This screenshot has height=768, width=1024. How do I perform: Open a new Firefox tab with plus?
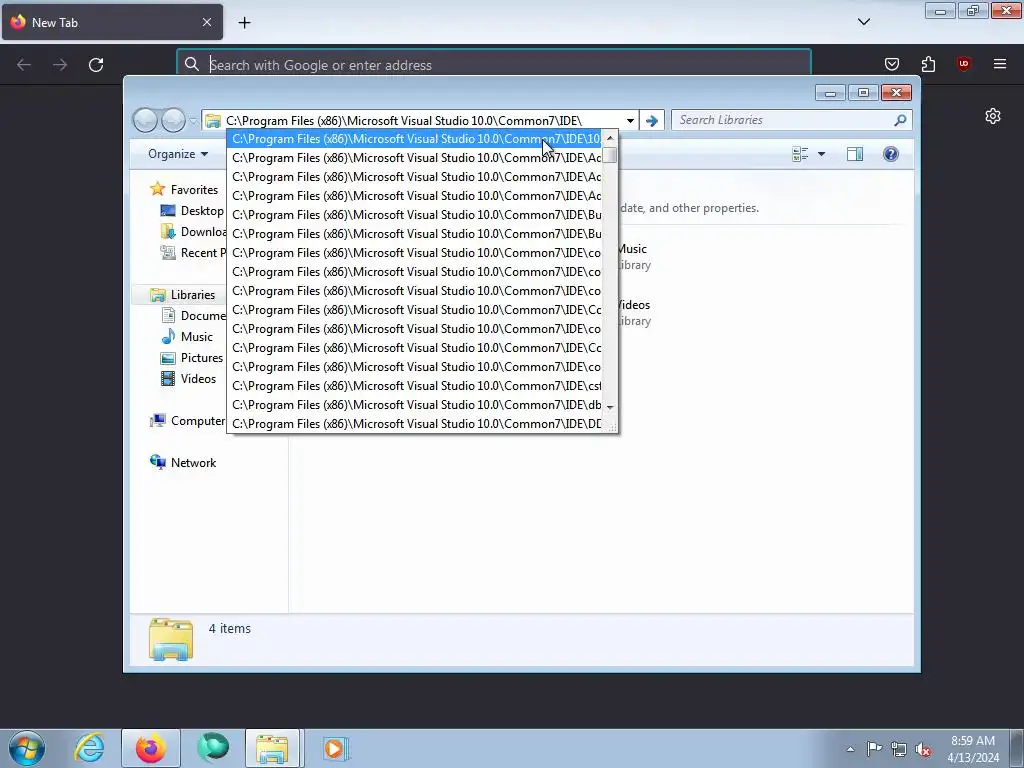244,23
